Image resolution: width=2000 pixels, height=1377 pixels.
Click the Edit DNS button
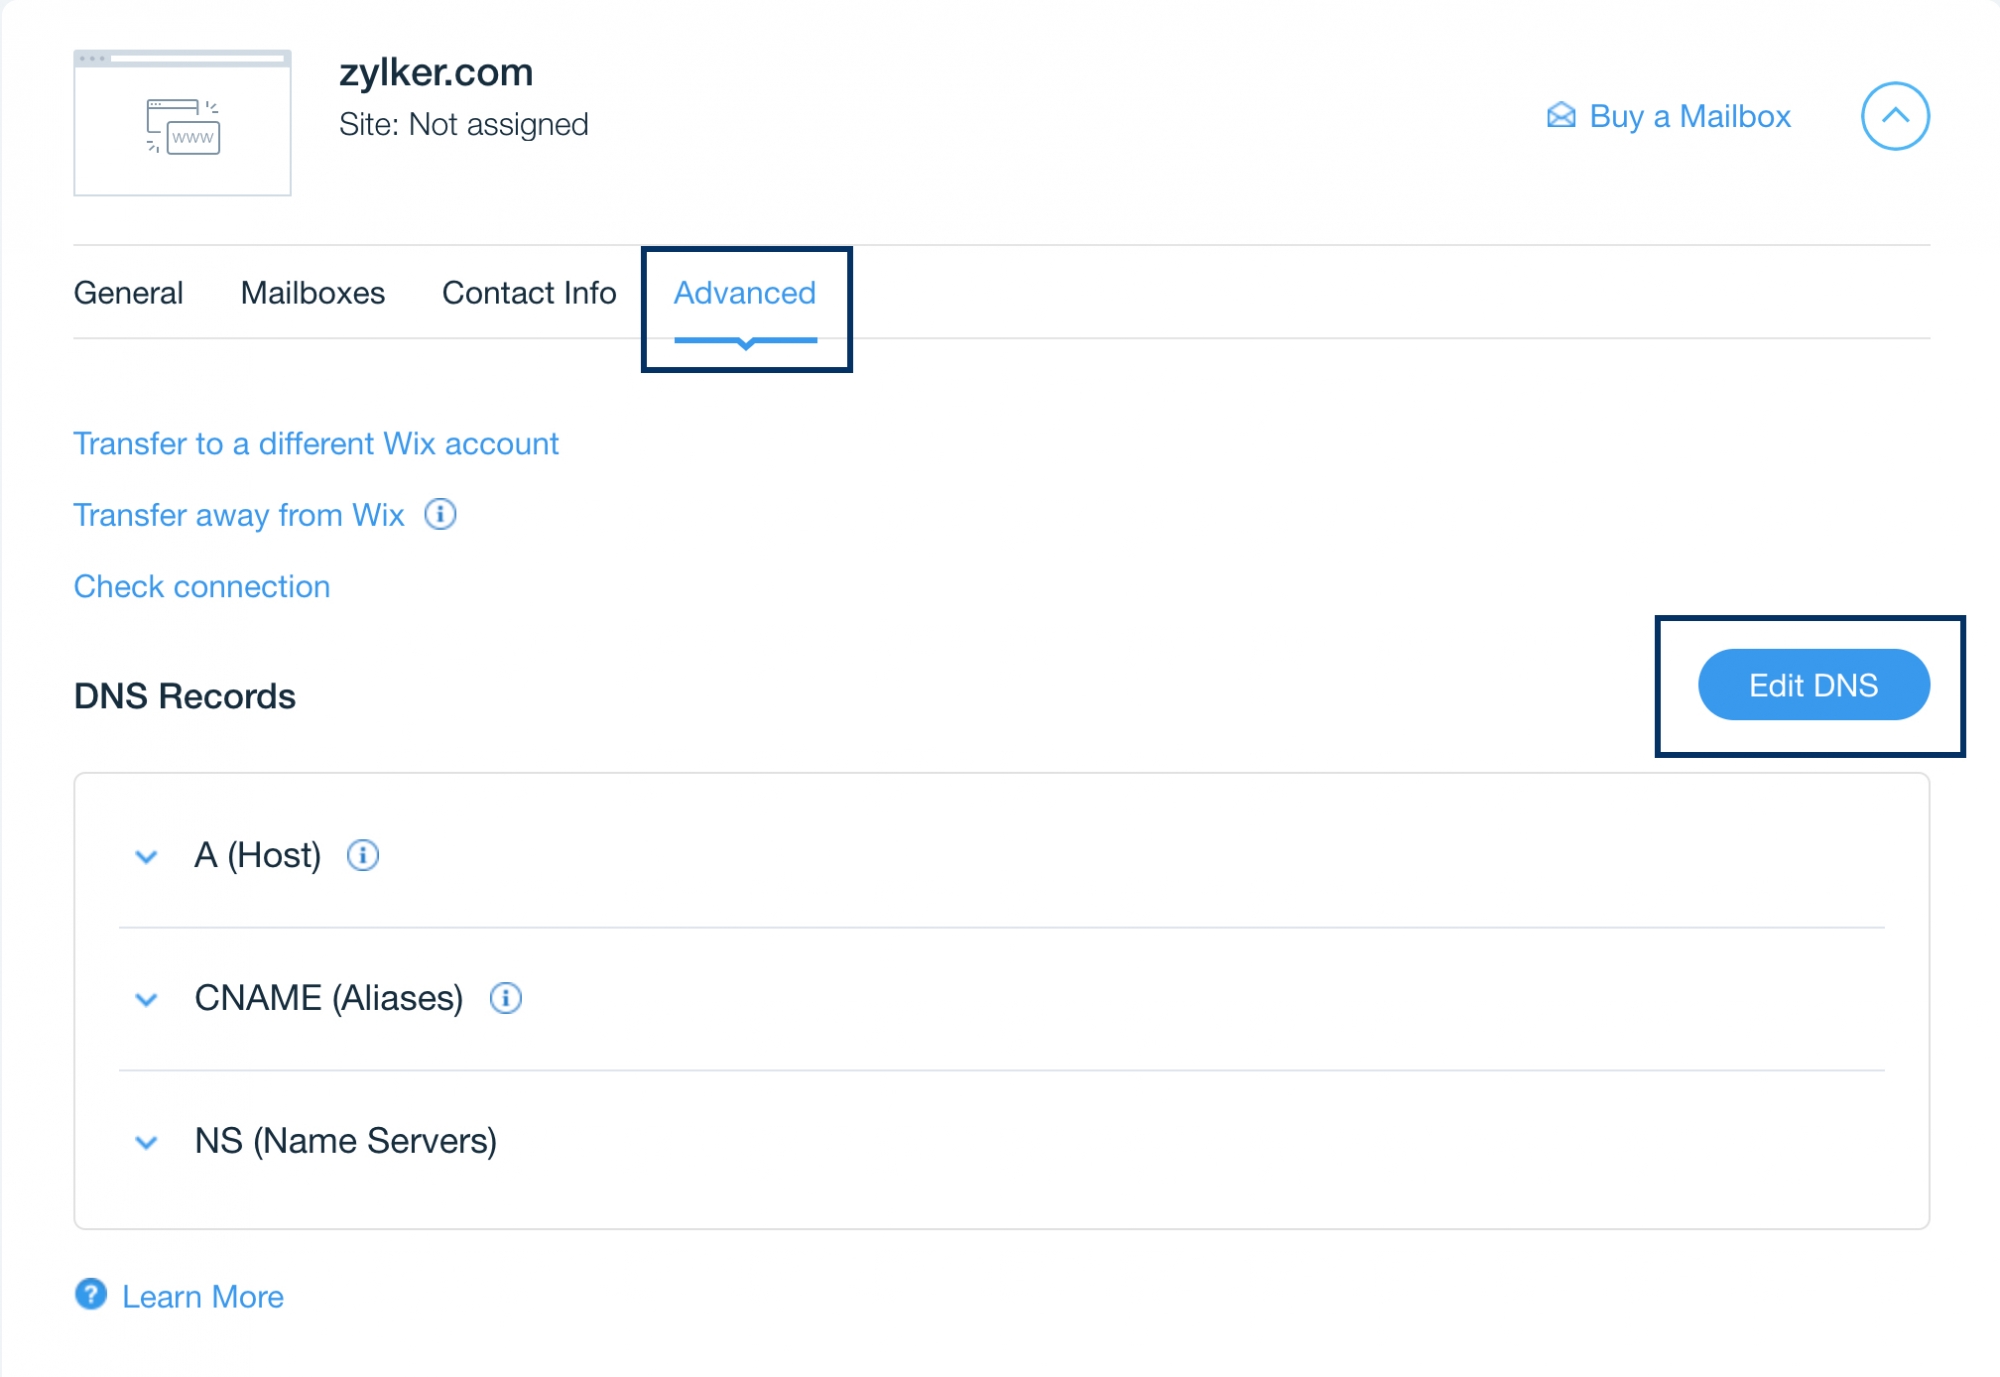1810,685
